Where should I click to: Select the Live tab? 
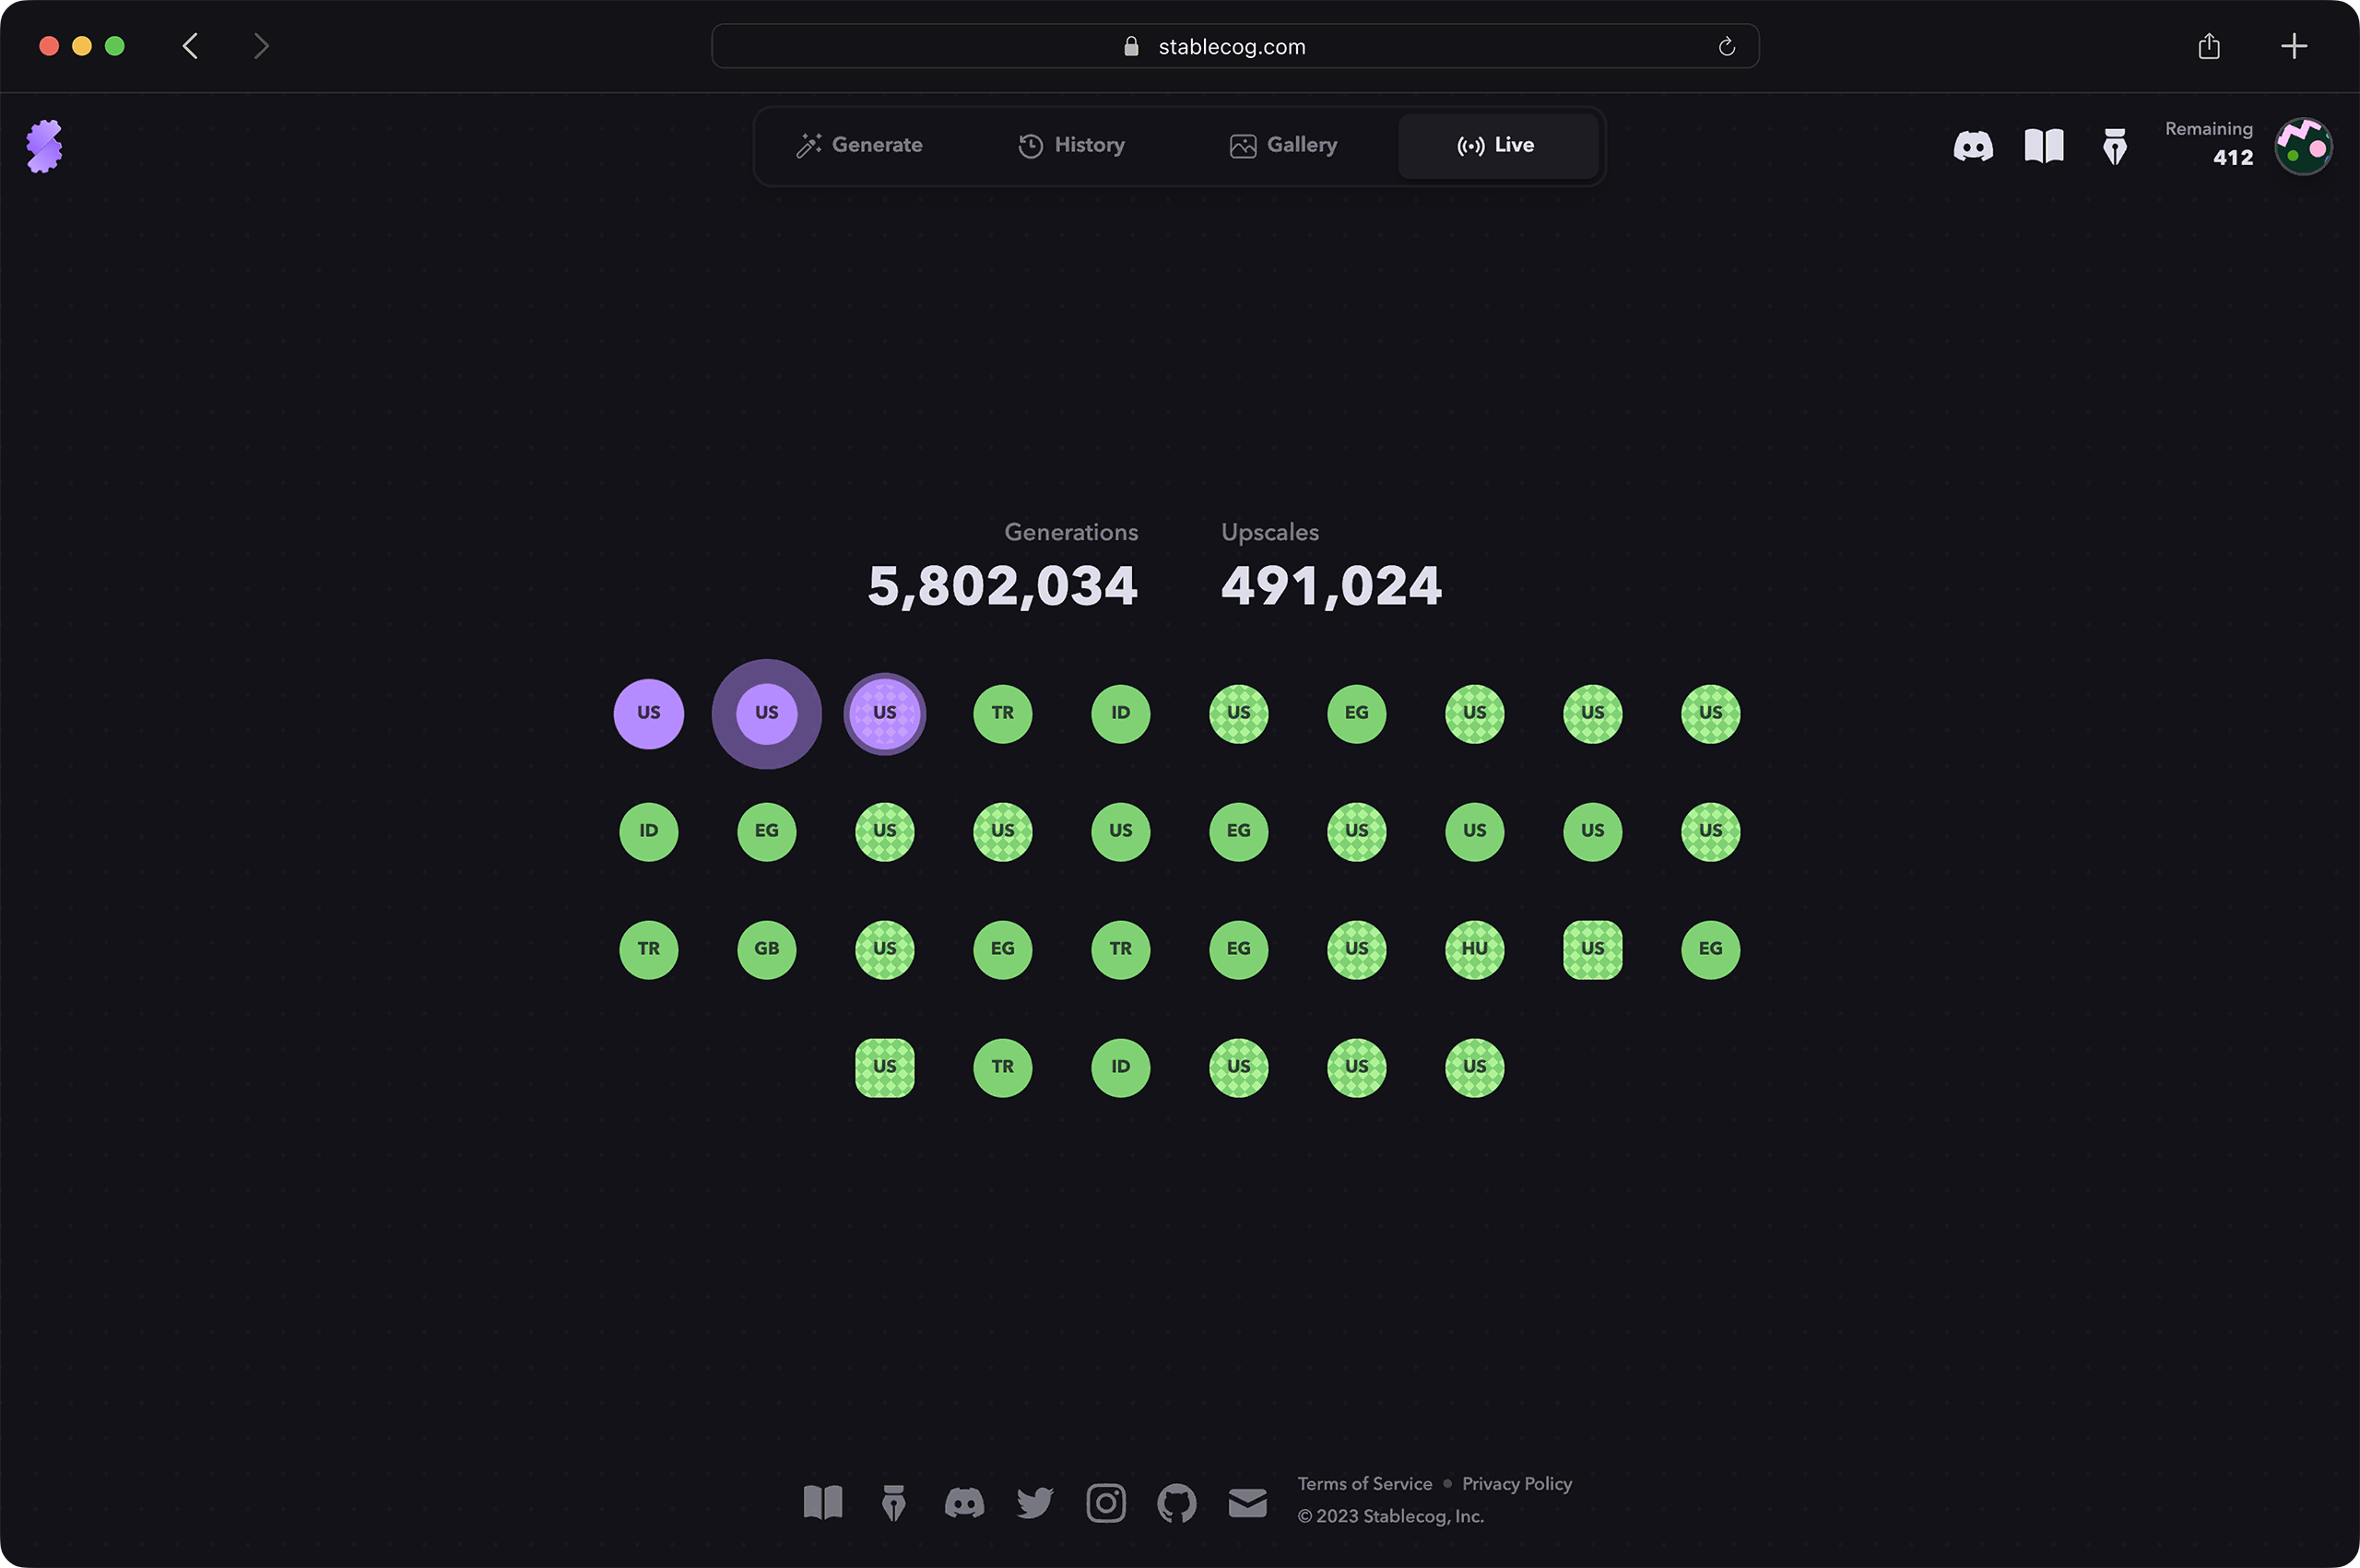[x=1497, y=146]
